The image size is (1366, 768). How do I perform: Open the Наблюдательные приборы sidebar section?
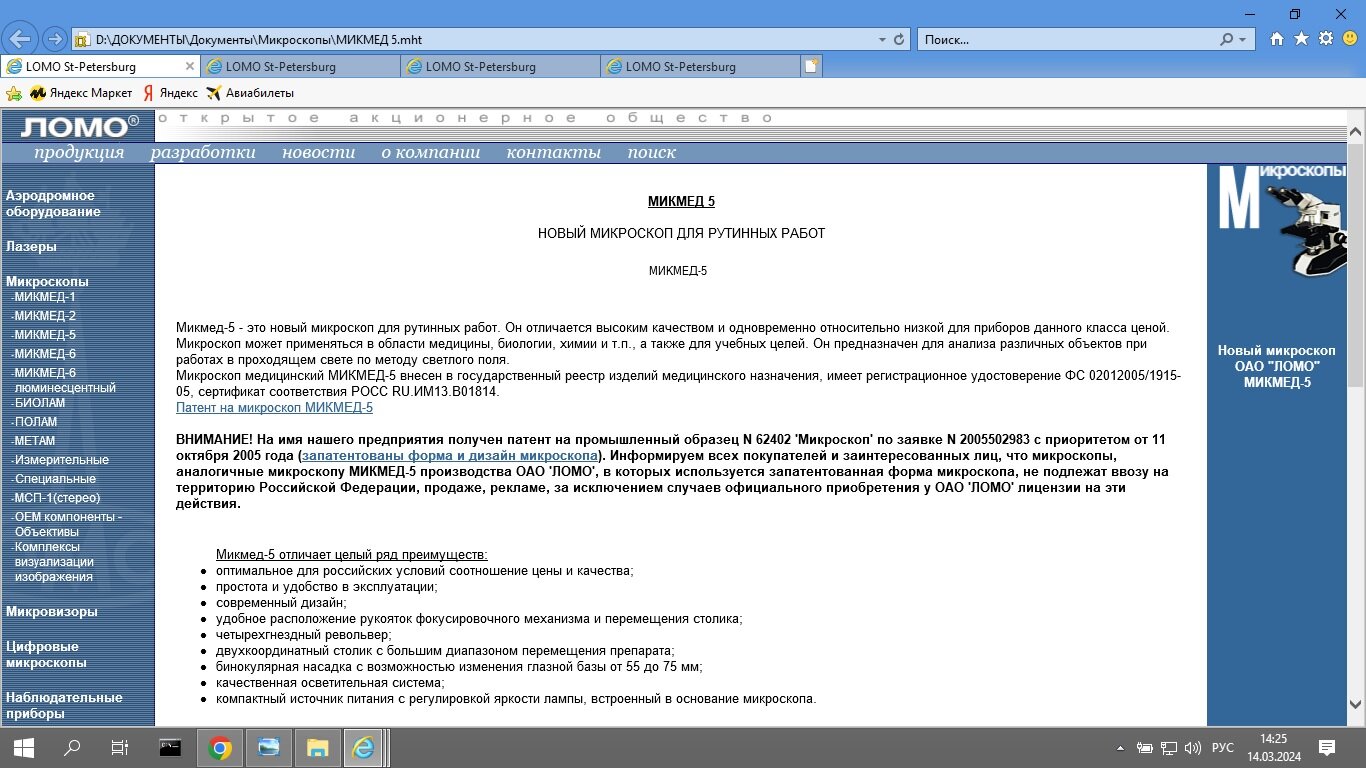point(64,706)
